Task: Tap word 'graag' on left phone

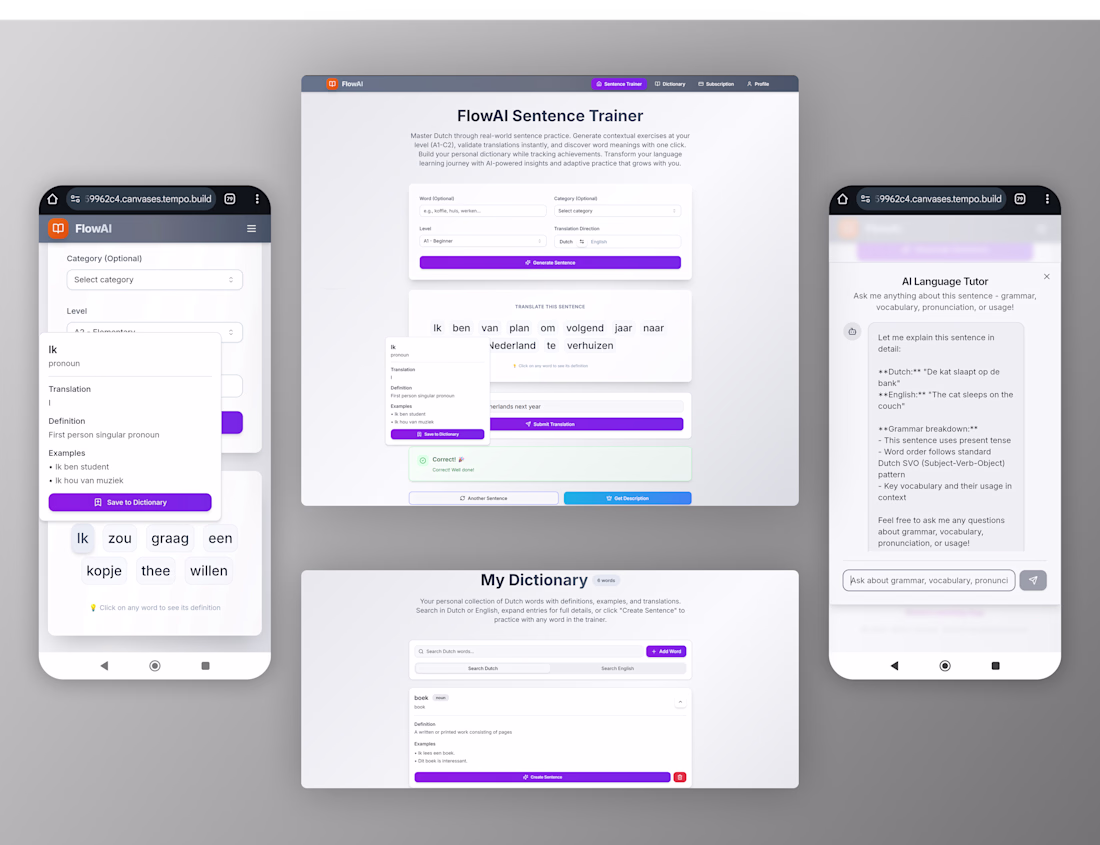Action: pos(170,539)
